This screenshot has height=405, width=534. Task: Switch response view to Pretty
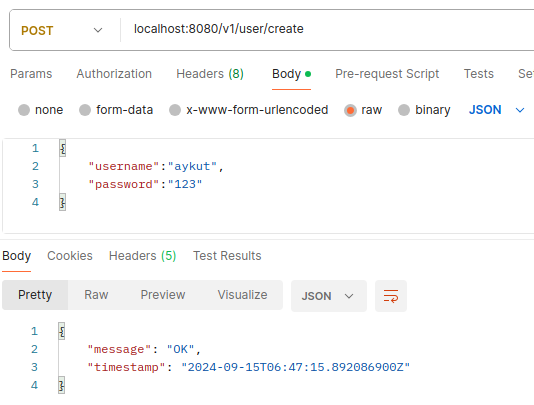click(x=35, y=295)
